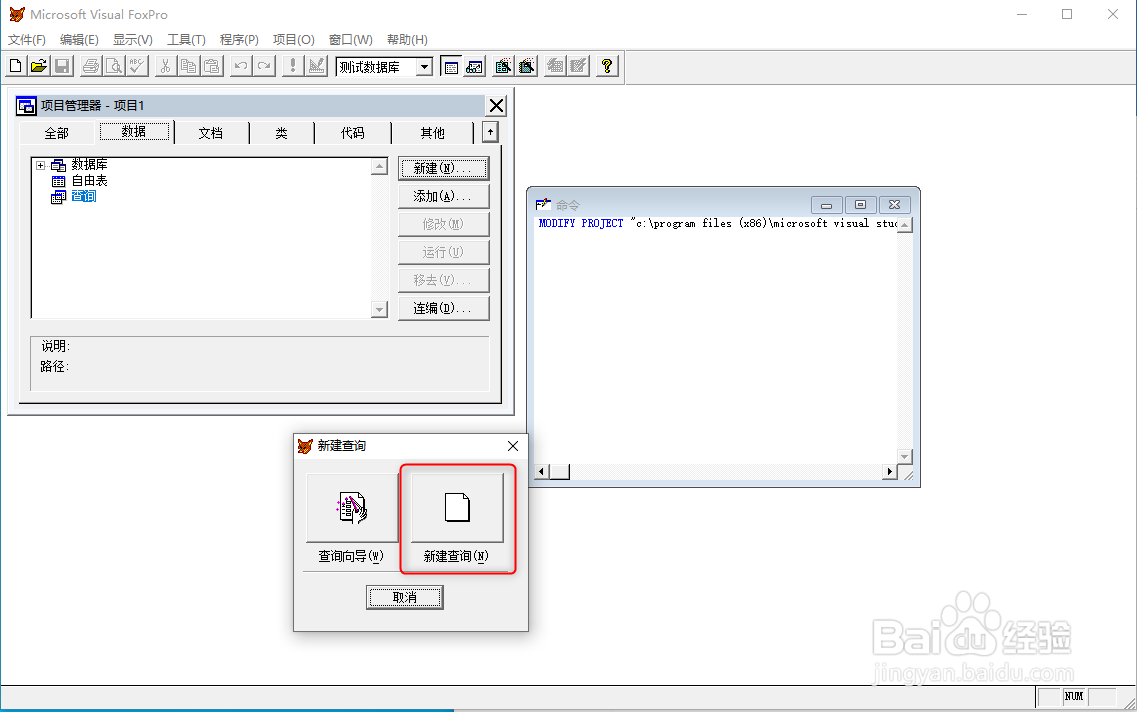Click the Run exclamation toolbar icon
1137x712 pixels.
point(292,67)
